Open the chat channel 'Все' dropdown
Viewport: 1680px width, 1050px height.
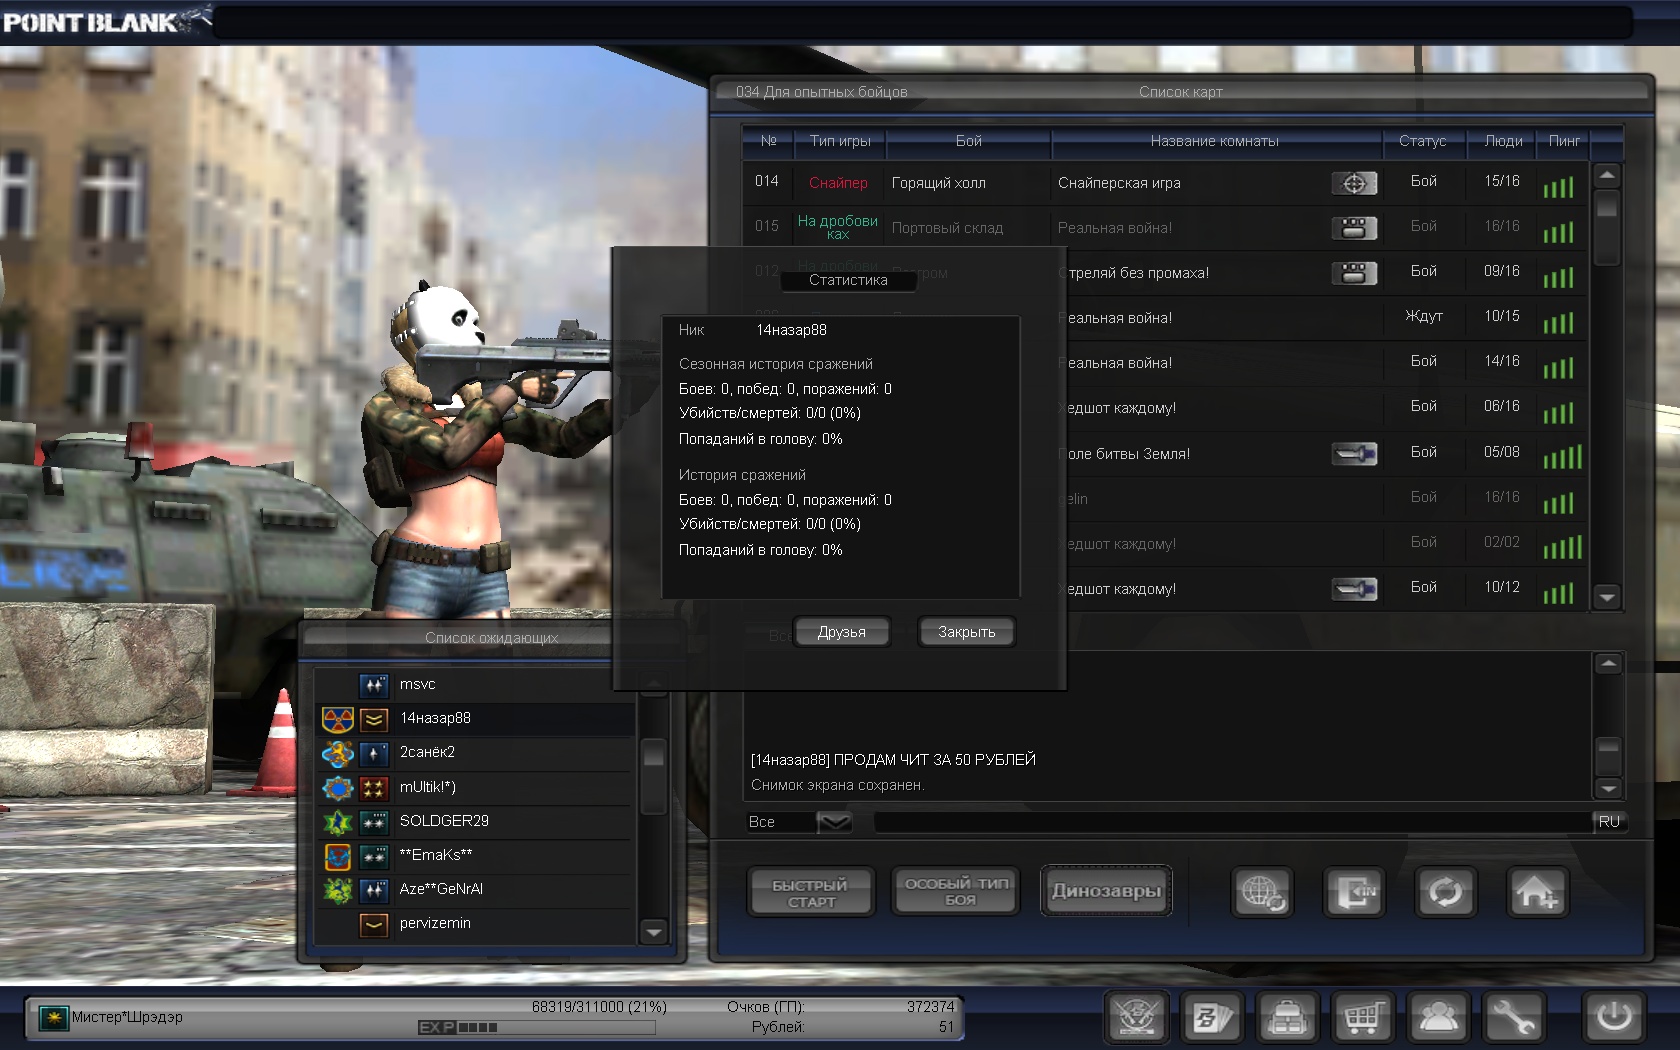click(834, 822)
